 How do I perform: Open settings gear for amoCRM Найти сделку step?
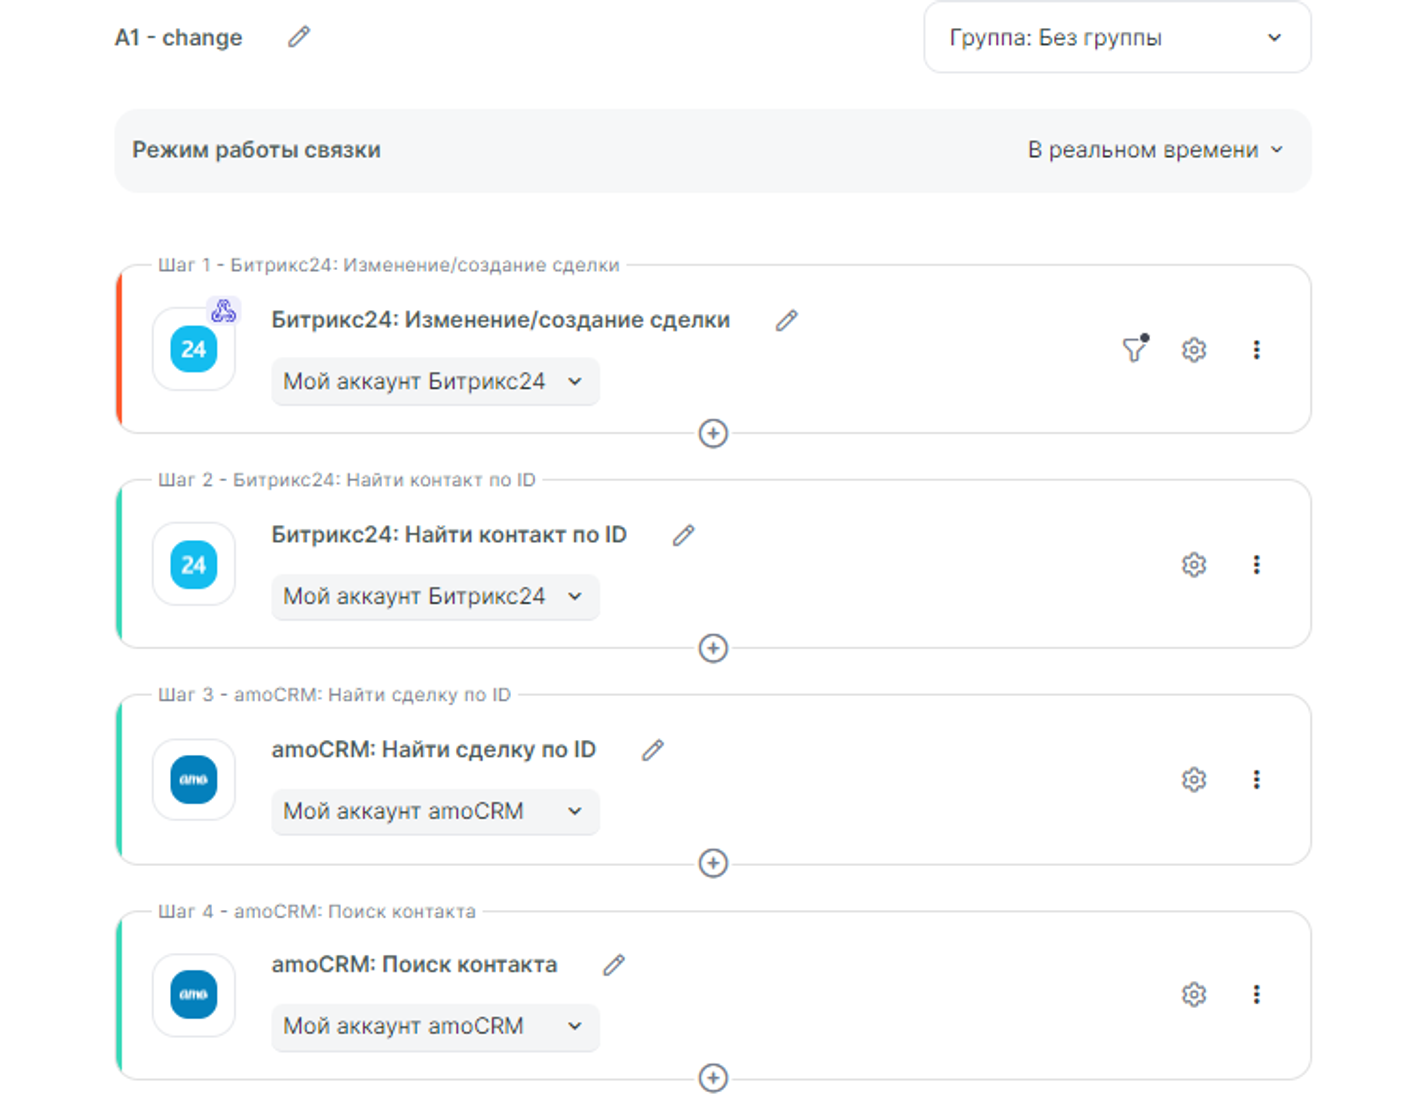pyautogui.click(x=1194, y=780)
